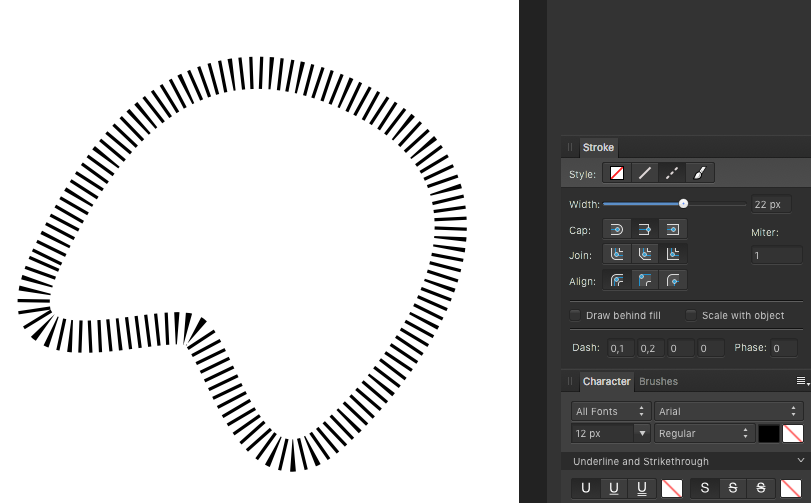Apply single underline style
This screenshot has width=811, height=503.
[613, 488]
